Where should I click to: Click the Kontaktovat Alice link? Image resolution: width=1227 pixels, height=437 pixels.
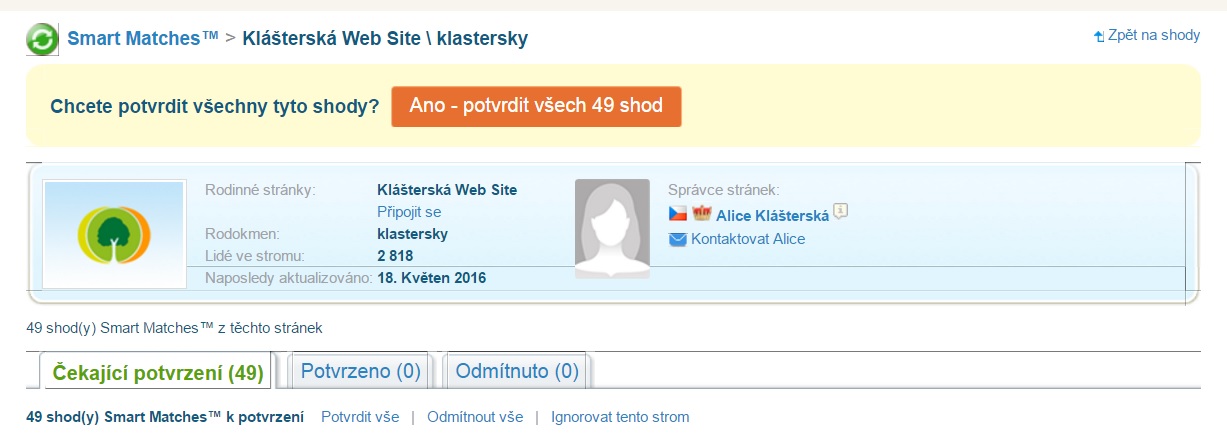pyautogui.click(x=747, y=239)
